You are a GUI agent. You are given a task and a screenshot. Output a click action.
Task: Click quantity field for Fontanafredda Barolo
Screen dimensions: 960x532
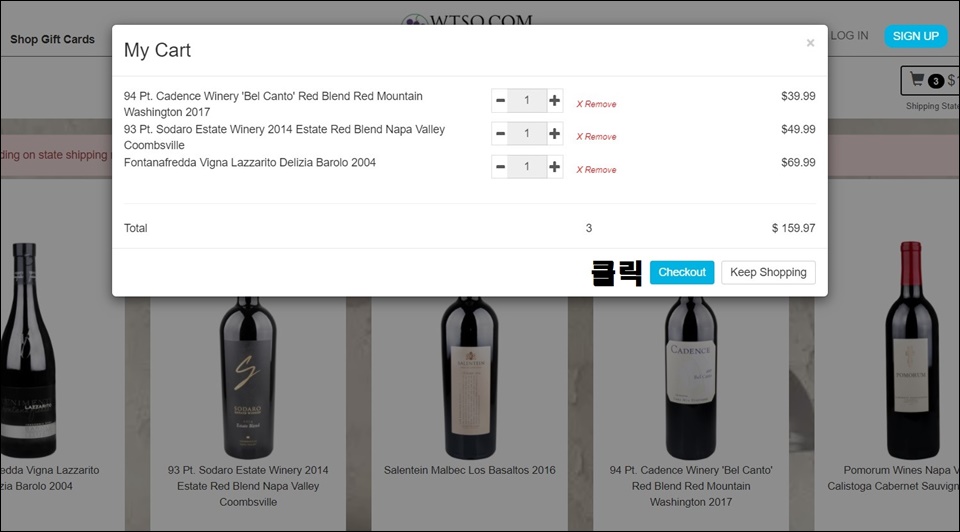point(527,167)
